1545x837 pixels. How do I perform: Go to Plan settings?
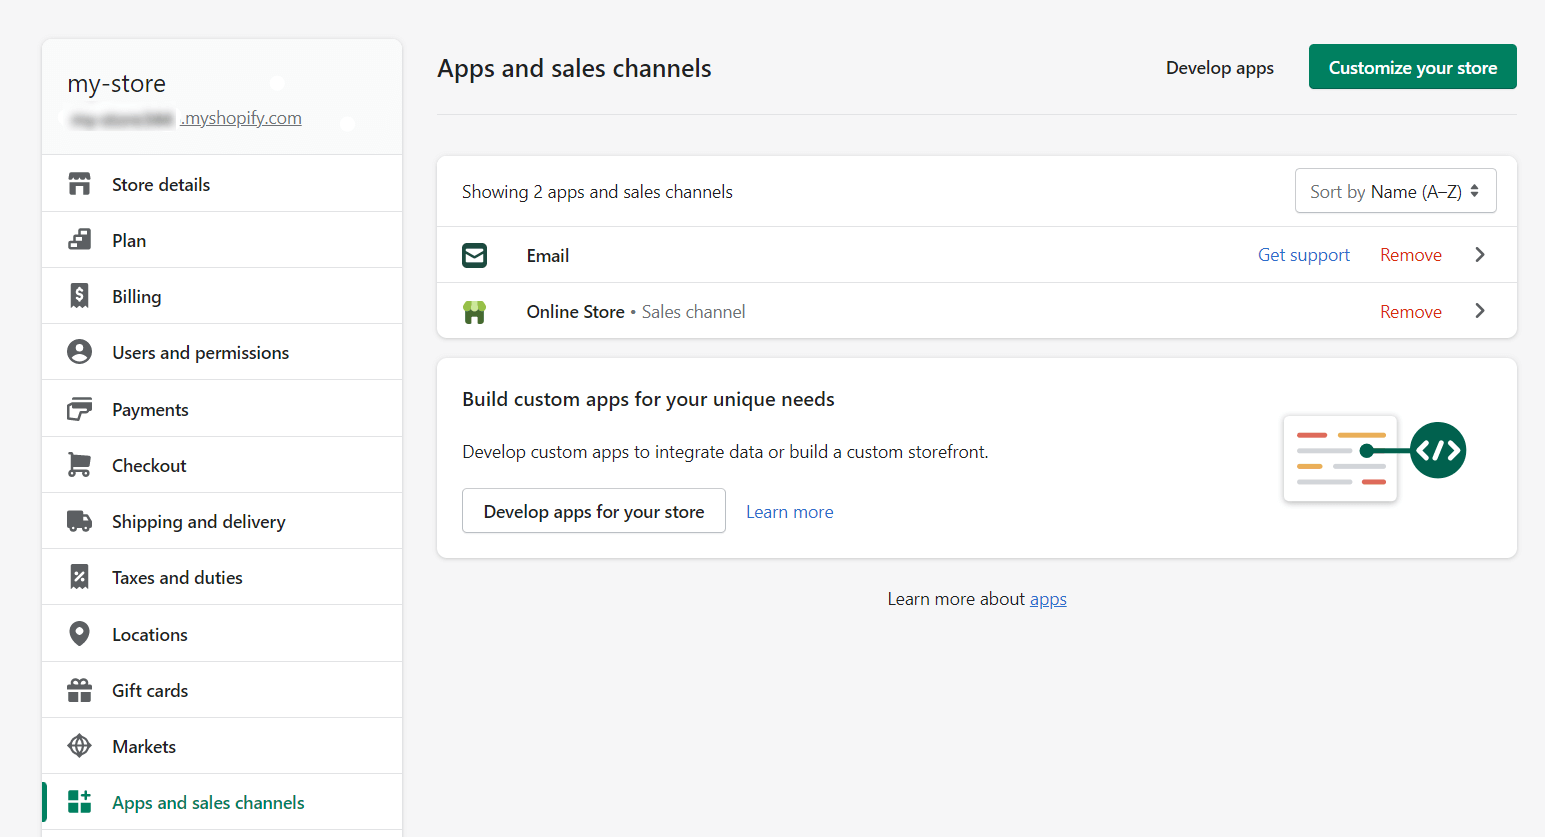pos(222,240)
